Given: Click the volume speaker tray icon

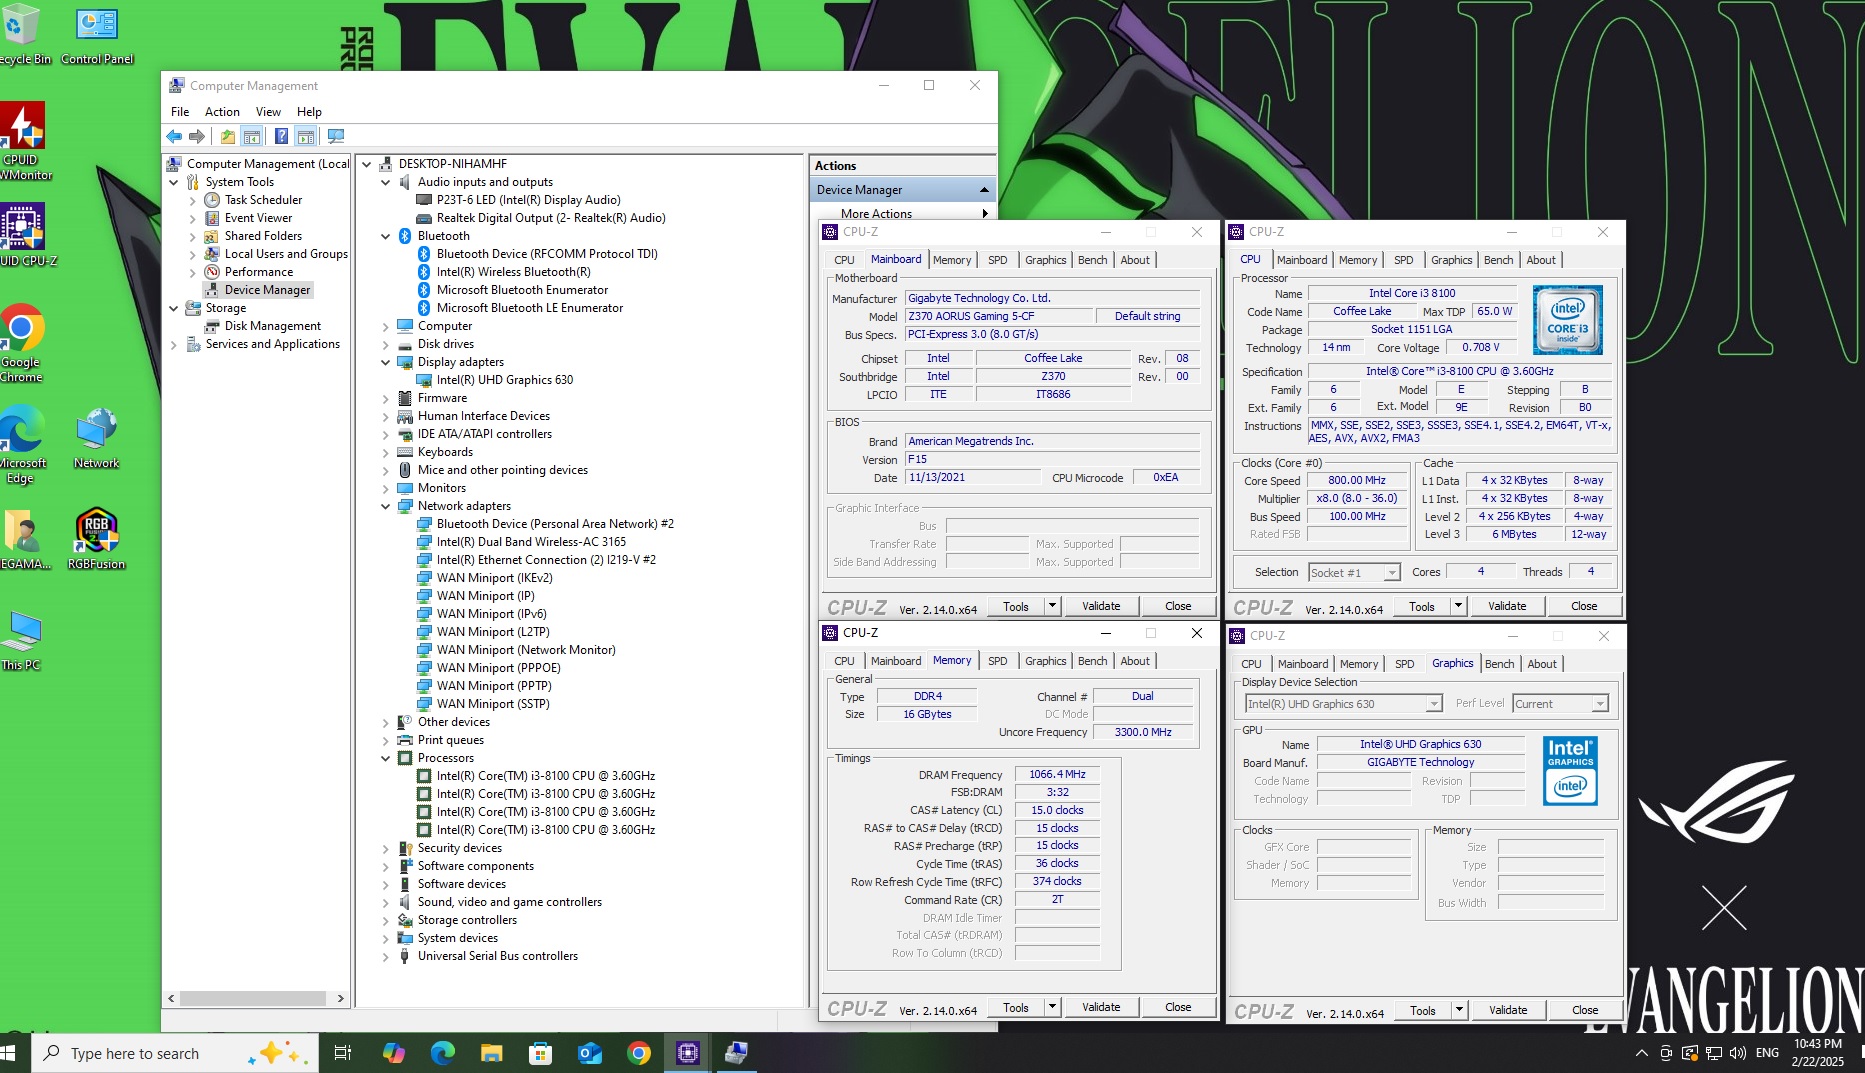Looking at the screenshot, I should [x=1738, y=1053].
